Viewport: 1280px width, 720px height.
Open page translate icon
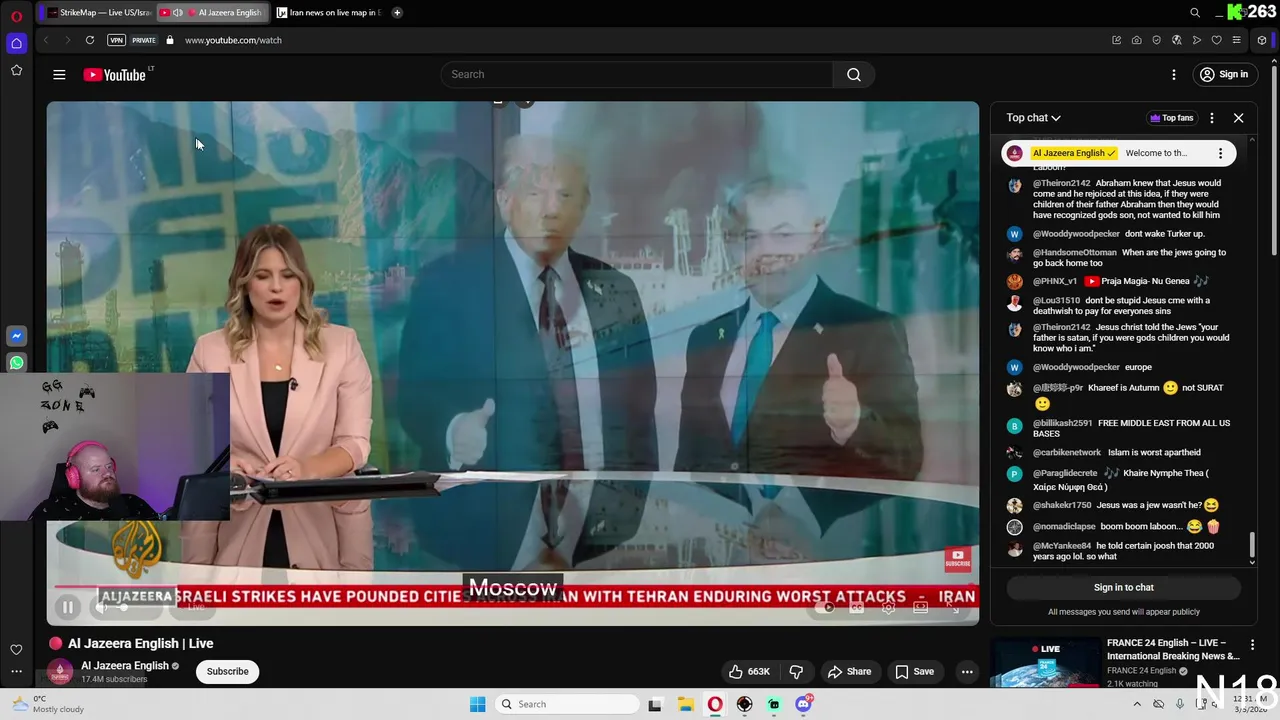click(1176, 40)
